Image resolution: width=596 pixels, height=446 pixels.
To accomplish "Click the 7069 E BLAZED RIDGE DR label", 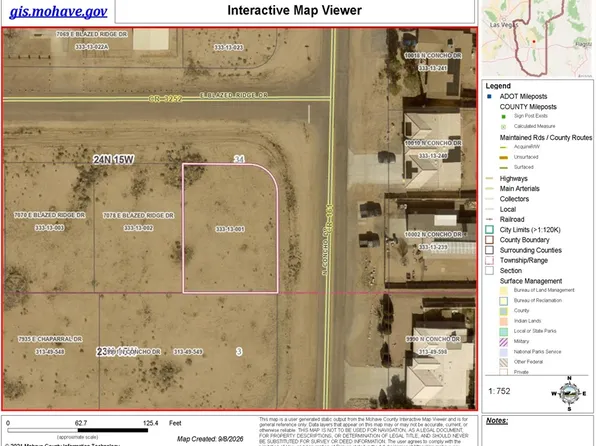I will [x=92, y=34].
